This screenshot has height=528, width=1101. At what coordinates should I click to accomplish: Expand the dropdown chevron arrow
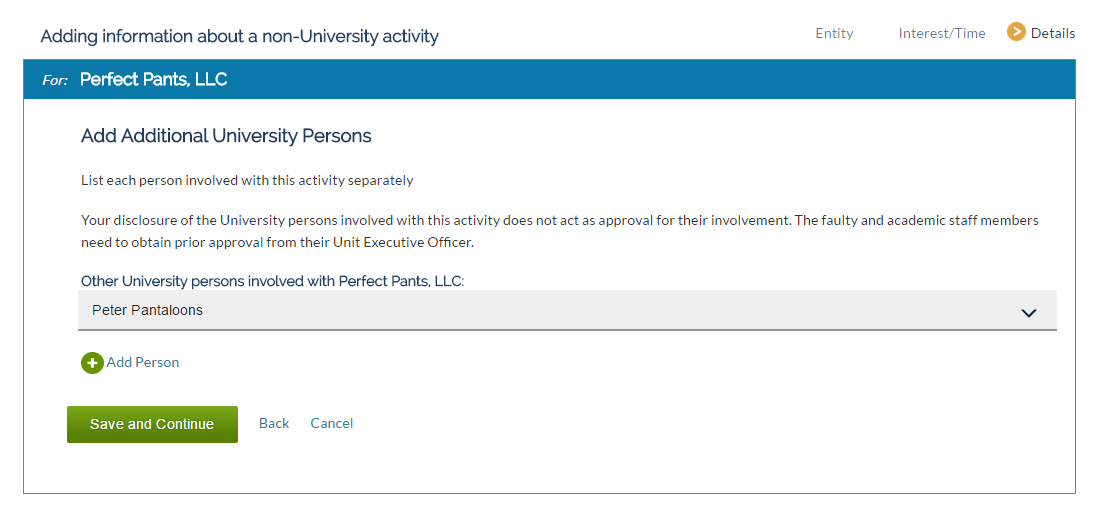1029,312
